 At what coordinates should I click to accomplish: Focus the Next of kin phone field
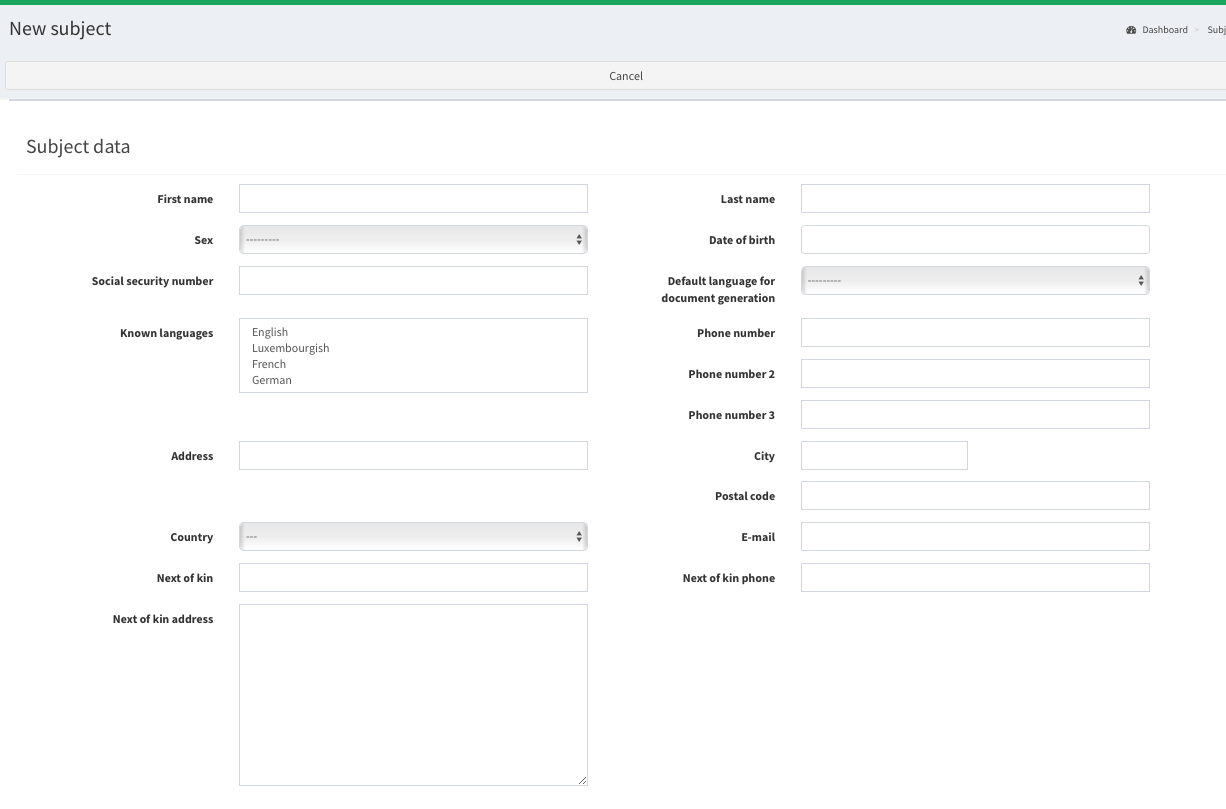click(x=974, y=578)
